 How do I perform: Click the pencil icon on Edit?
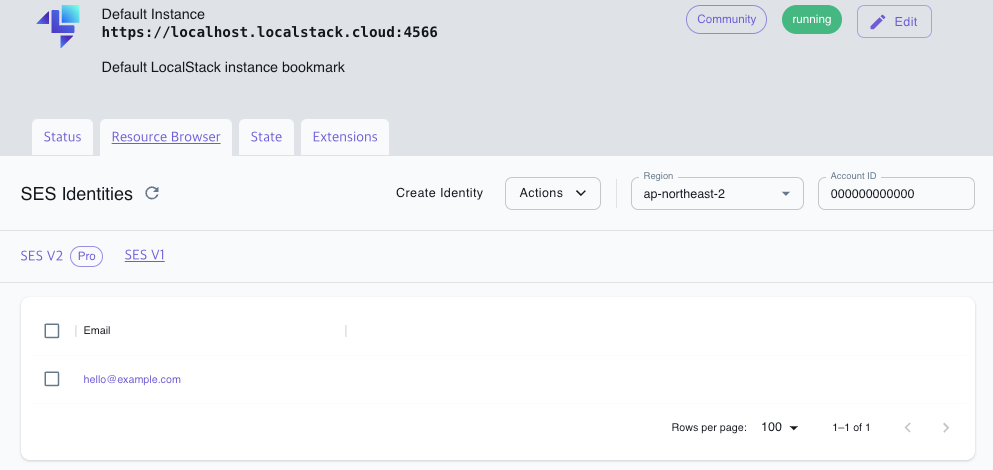tap(878, 22)
